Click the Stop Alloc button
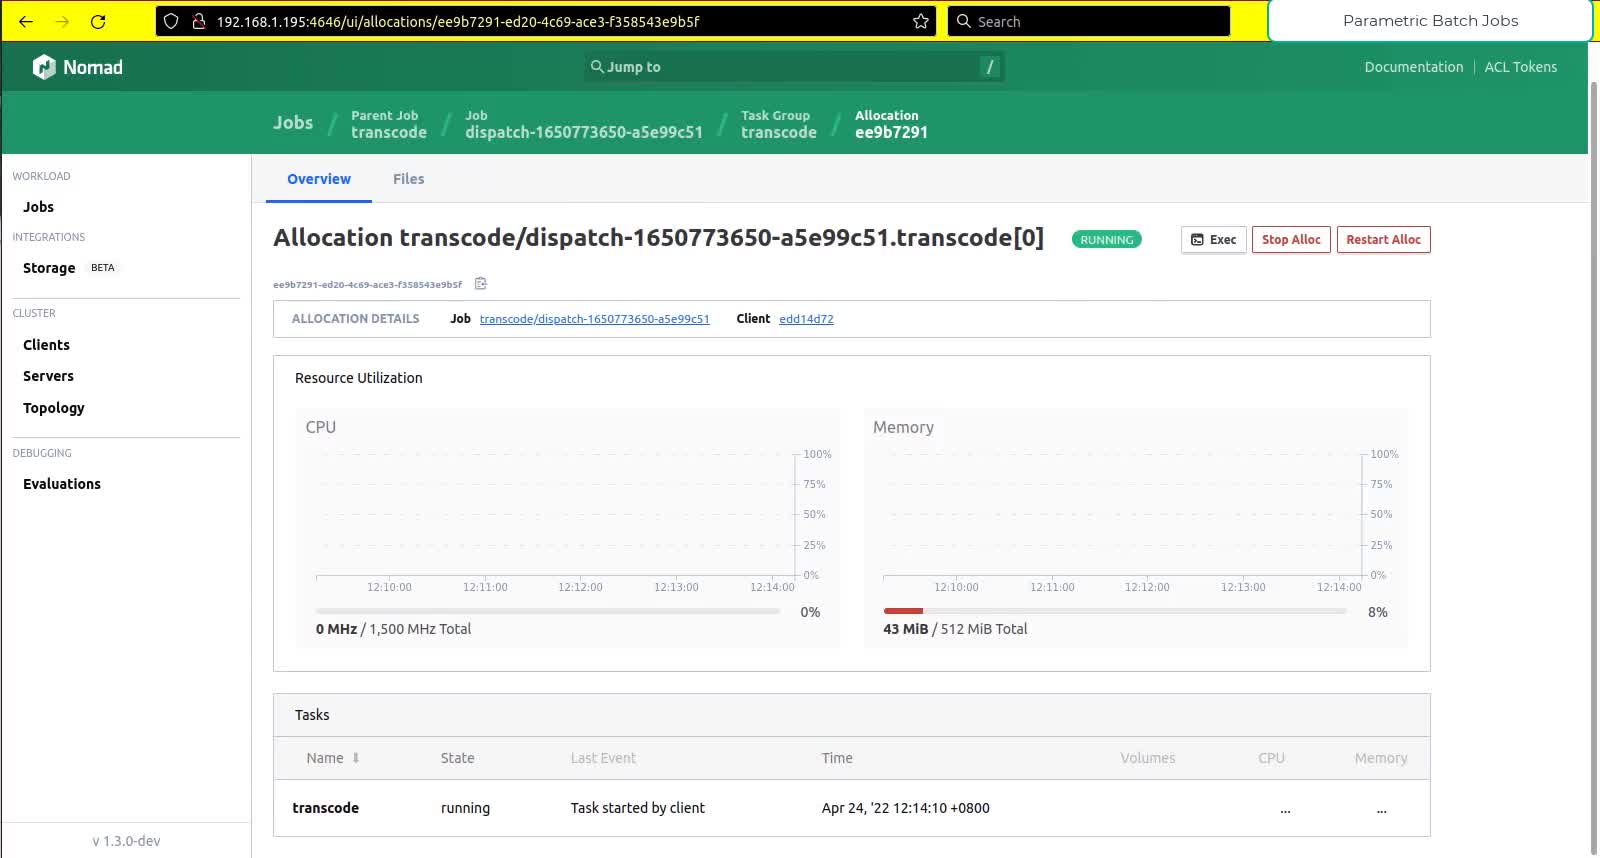The height and width of the screenshot is (858, 1600). tap(1291, 240)
